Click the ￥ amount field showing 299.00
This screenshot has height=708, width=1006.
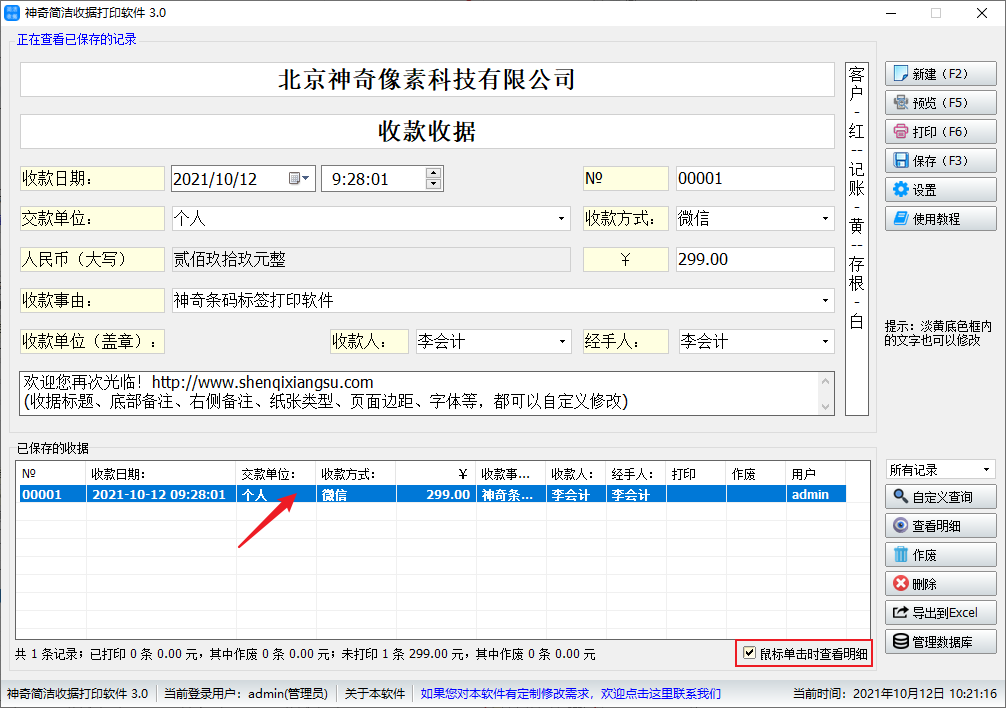tap(754, 260)
